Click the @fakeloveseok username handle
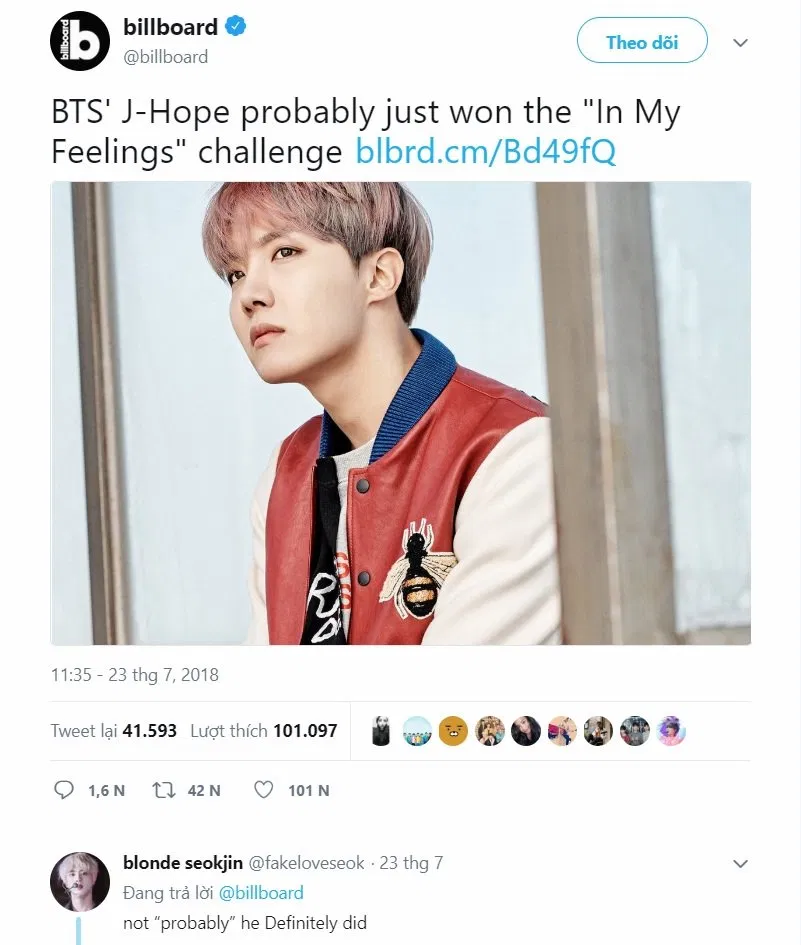The image size is (801, 945). pyautogui.click(x=306, y=863)
